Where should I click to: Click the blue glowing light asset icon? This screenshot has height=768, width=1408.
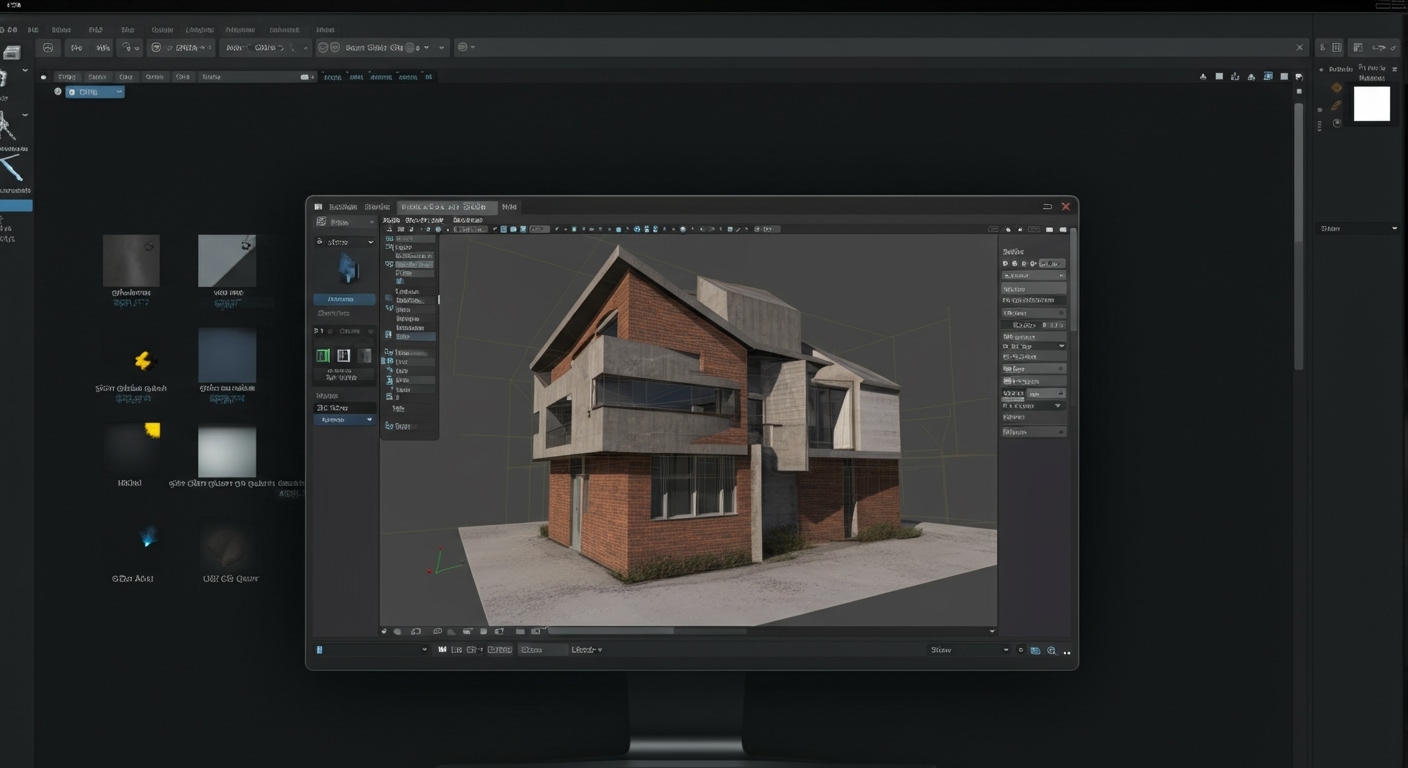149,538
